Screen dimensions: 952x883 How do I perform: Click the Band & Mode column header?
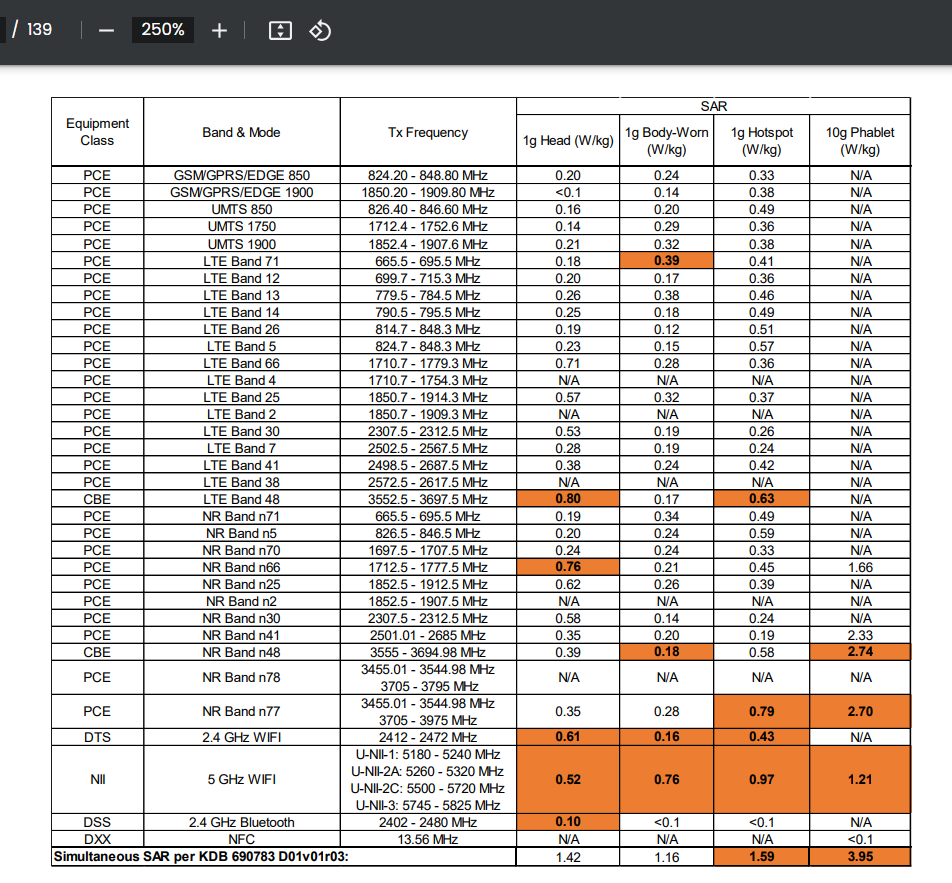[241, 132]
